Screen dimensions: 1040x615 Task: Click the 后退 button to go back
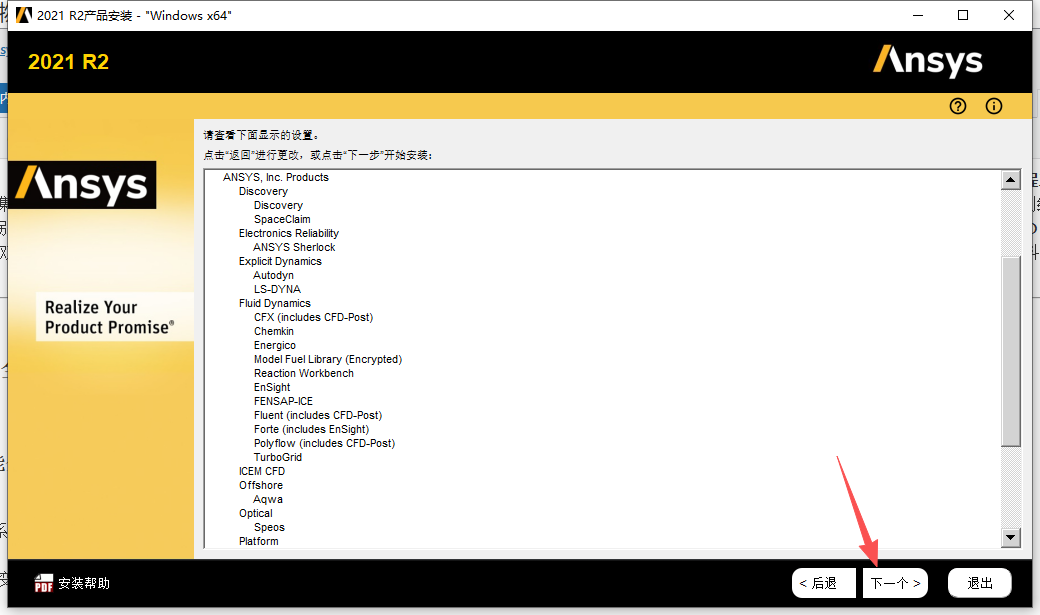(824, 582)
